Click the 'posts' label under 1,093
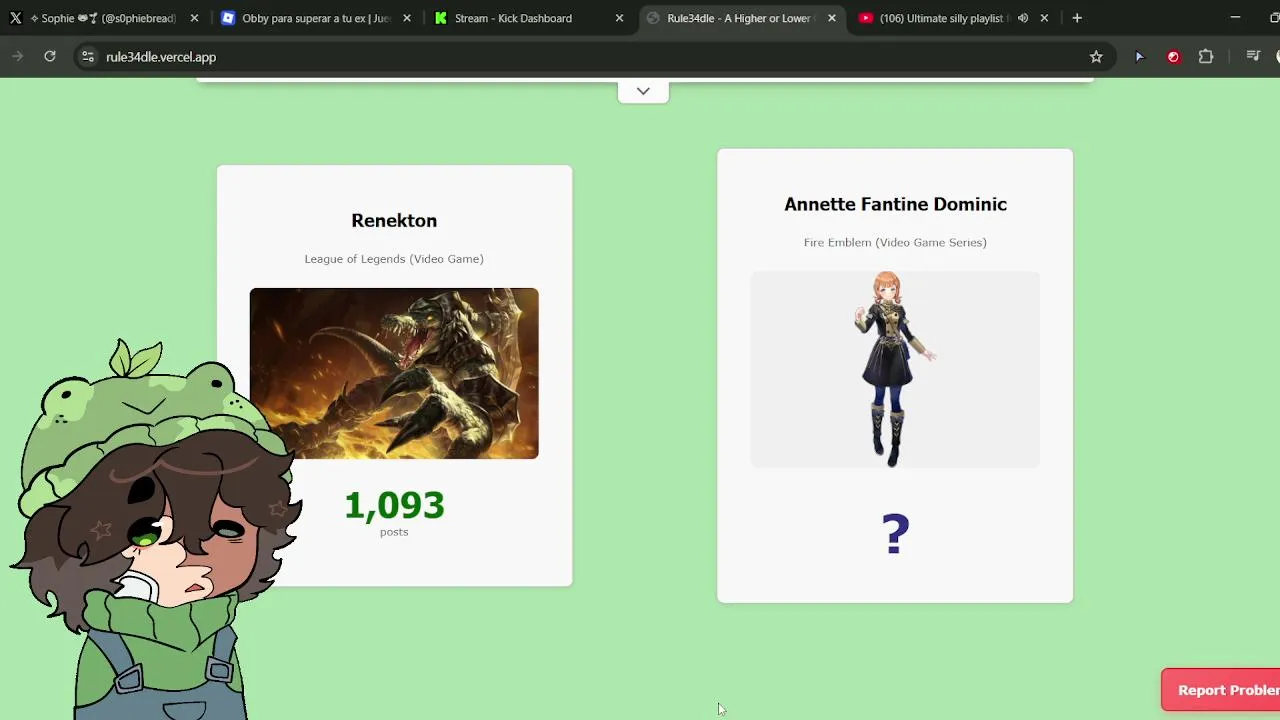The width and height of the screenshot is (1280, 720). click(394, 532)
